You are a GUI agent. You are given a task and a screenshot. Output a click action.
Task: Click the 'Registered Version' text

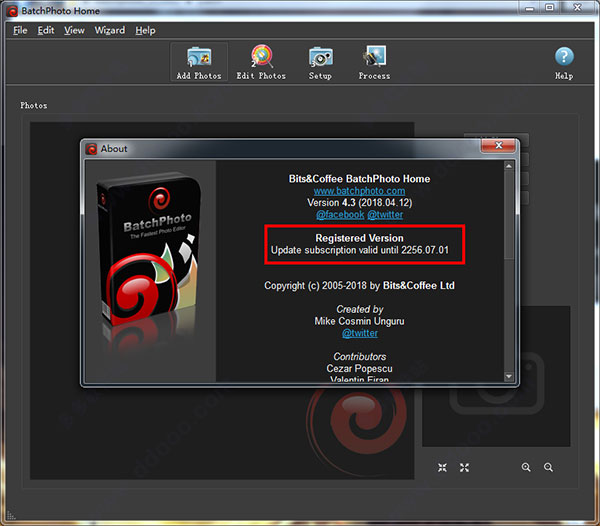point(359,238)
